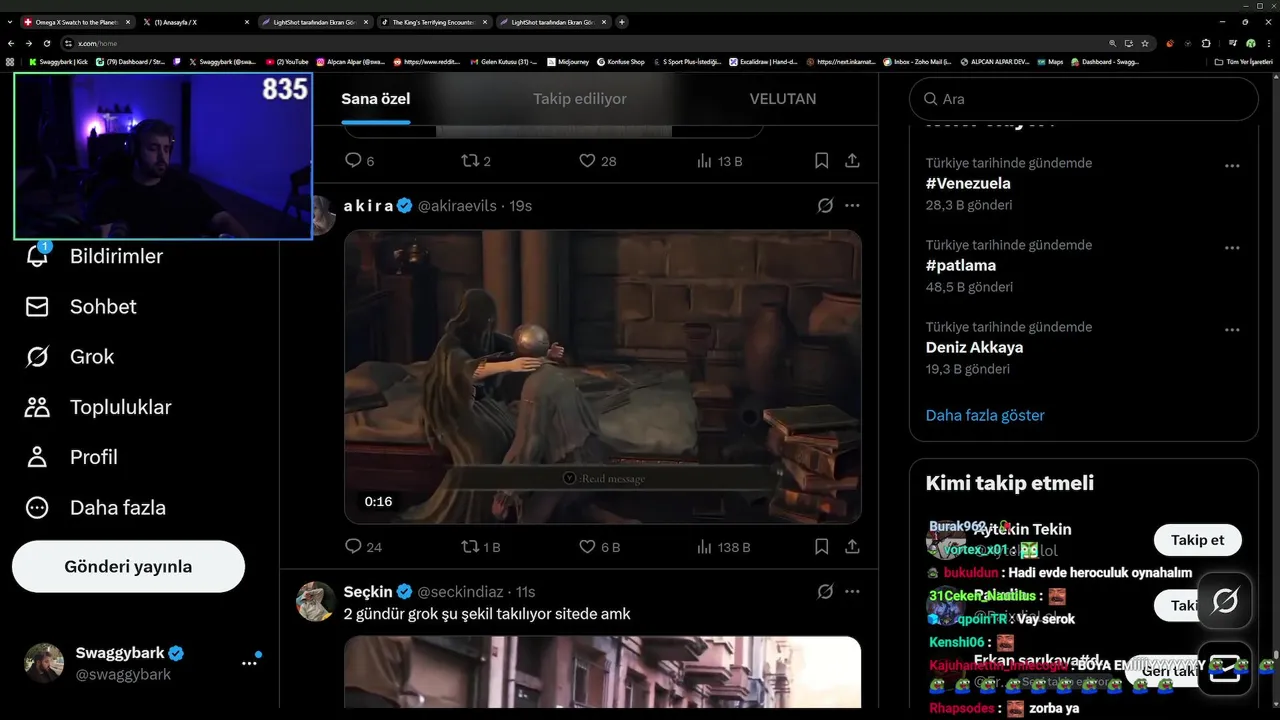This screenshot has height=720, width=1280.
Task: Reply to the top post with 6 comments
Action: click(x=352, y=160)
